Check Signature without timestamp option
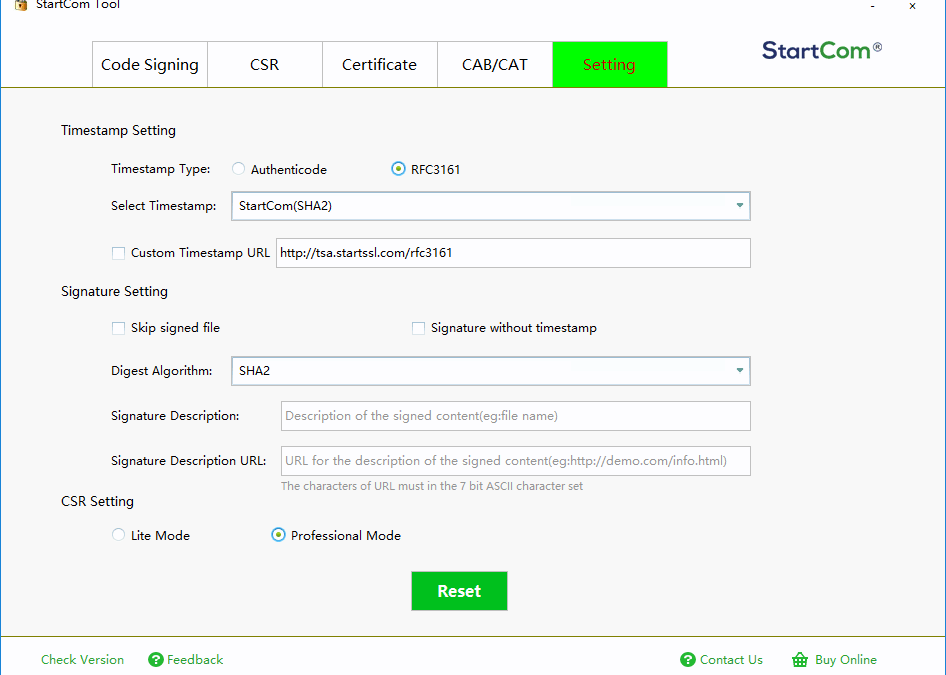This screenshot has width=946, height=675. click(418, 328)
